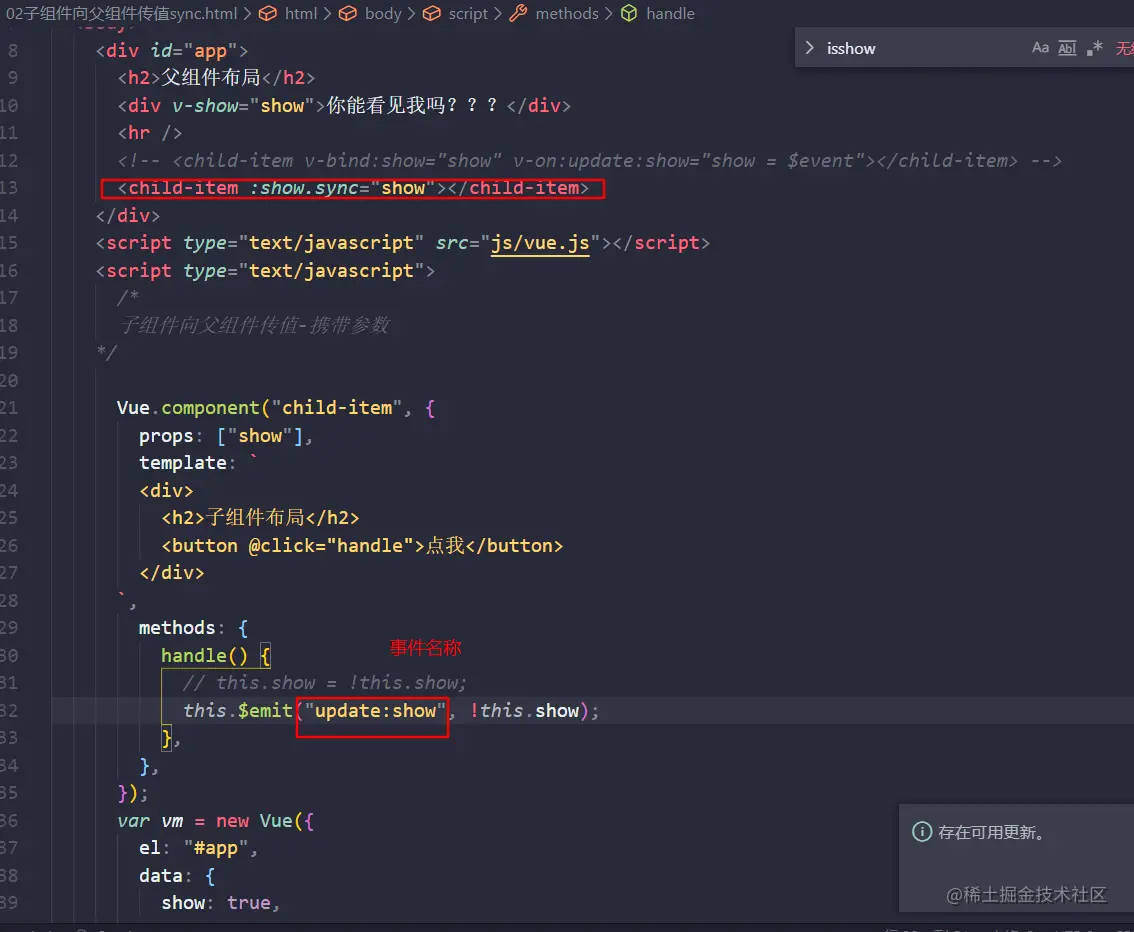1134x932 pixels.
Task: Click the show: true, line
Action: pos(221,903)
